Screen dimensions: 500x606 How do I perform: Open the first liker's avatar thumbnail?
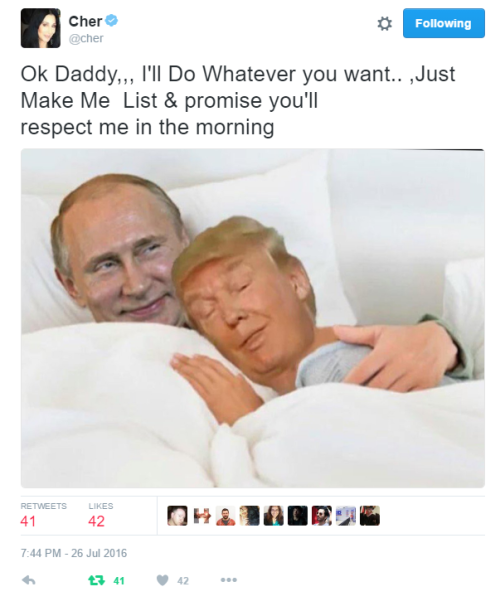click(177, 516)
